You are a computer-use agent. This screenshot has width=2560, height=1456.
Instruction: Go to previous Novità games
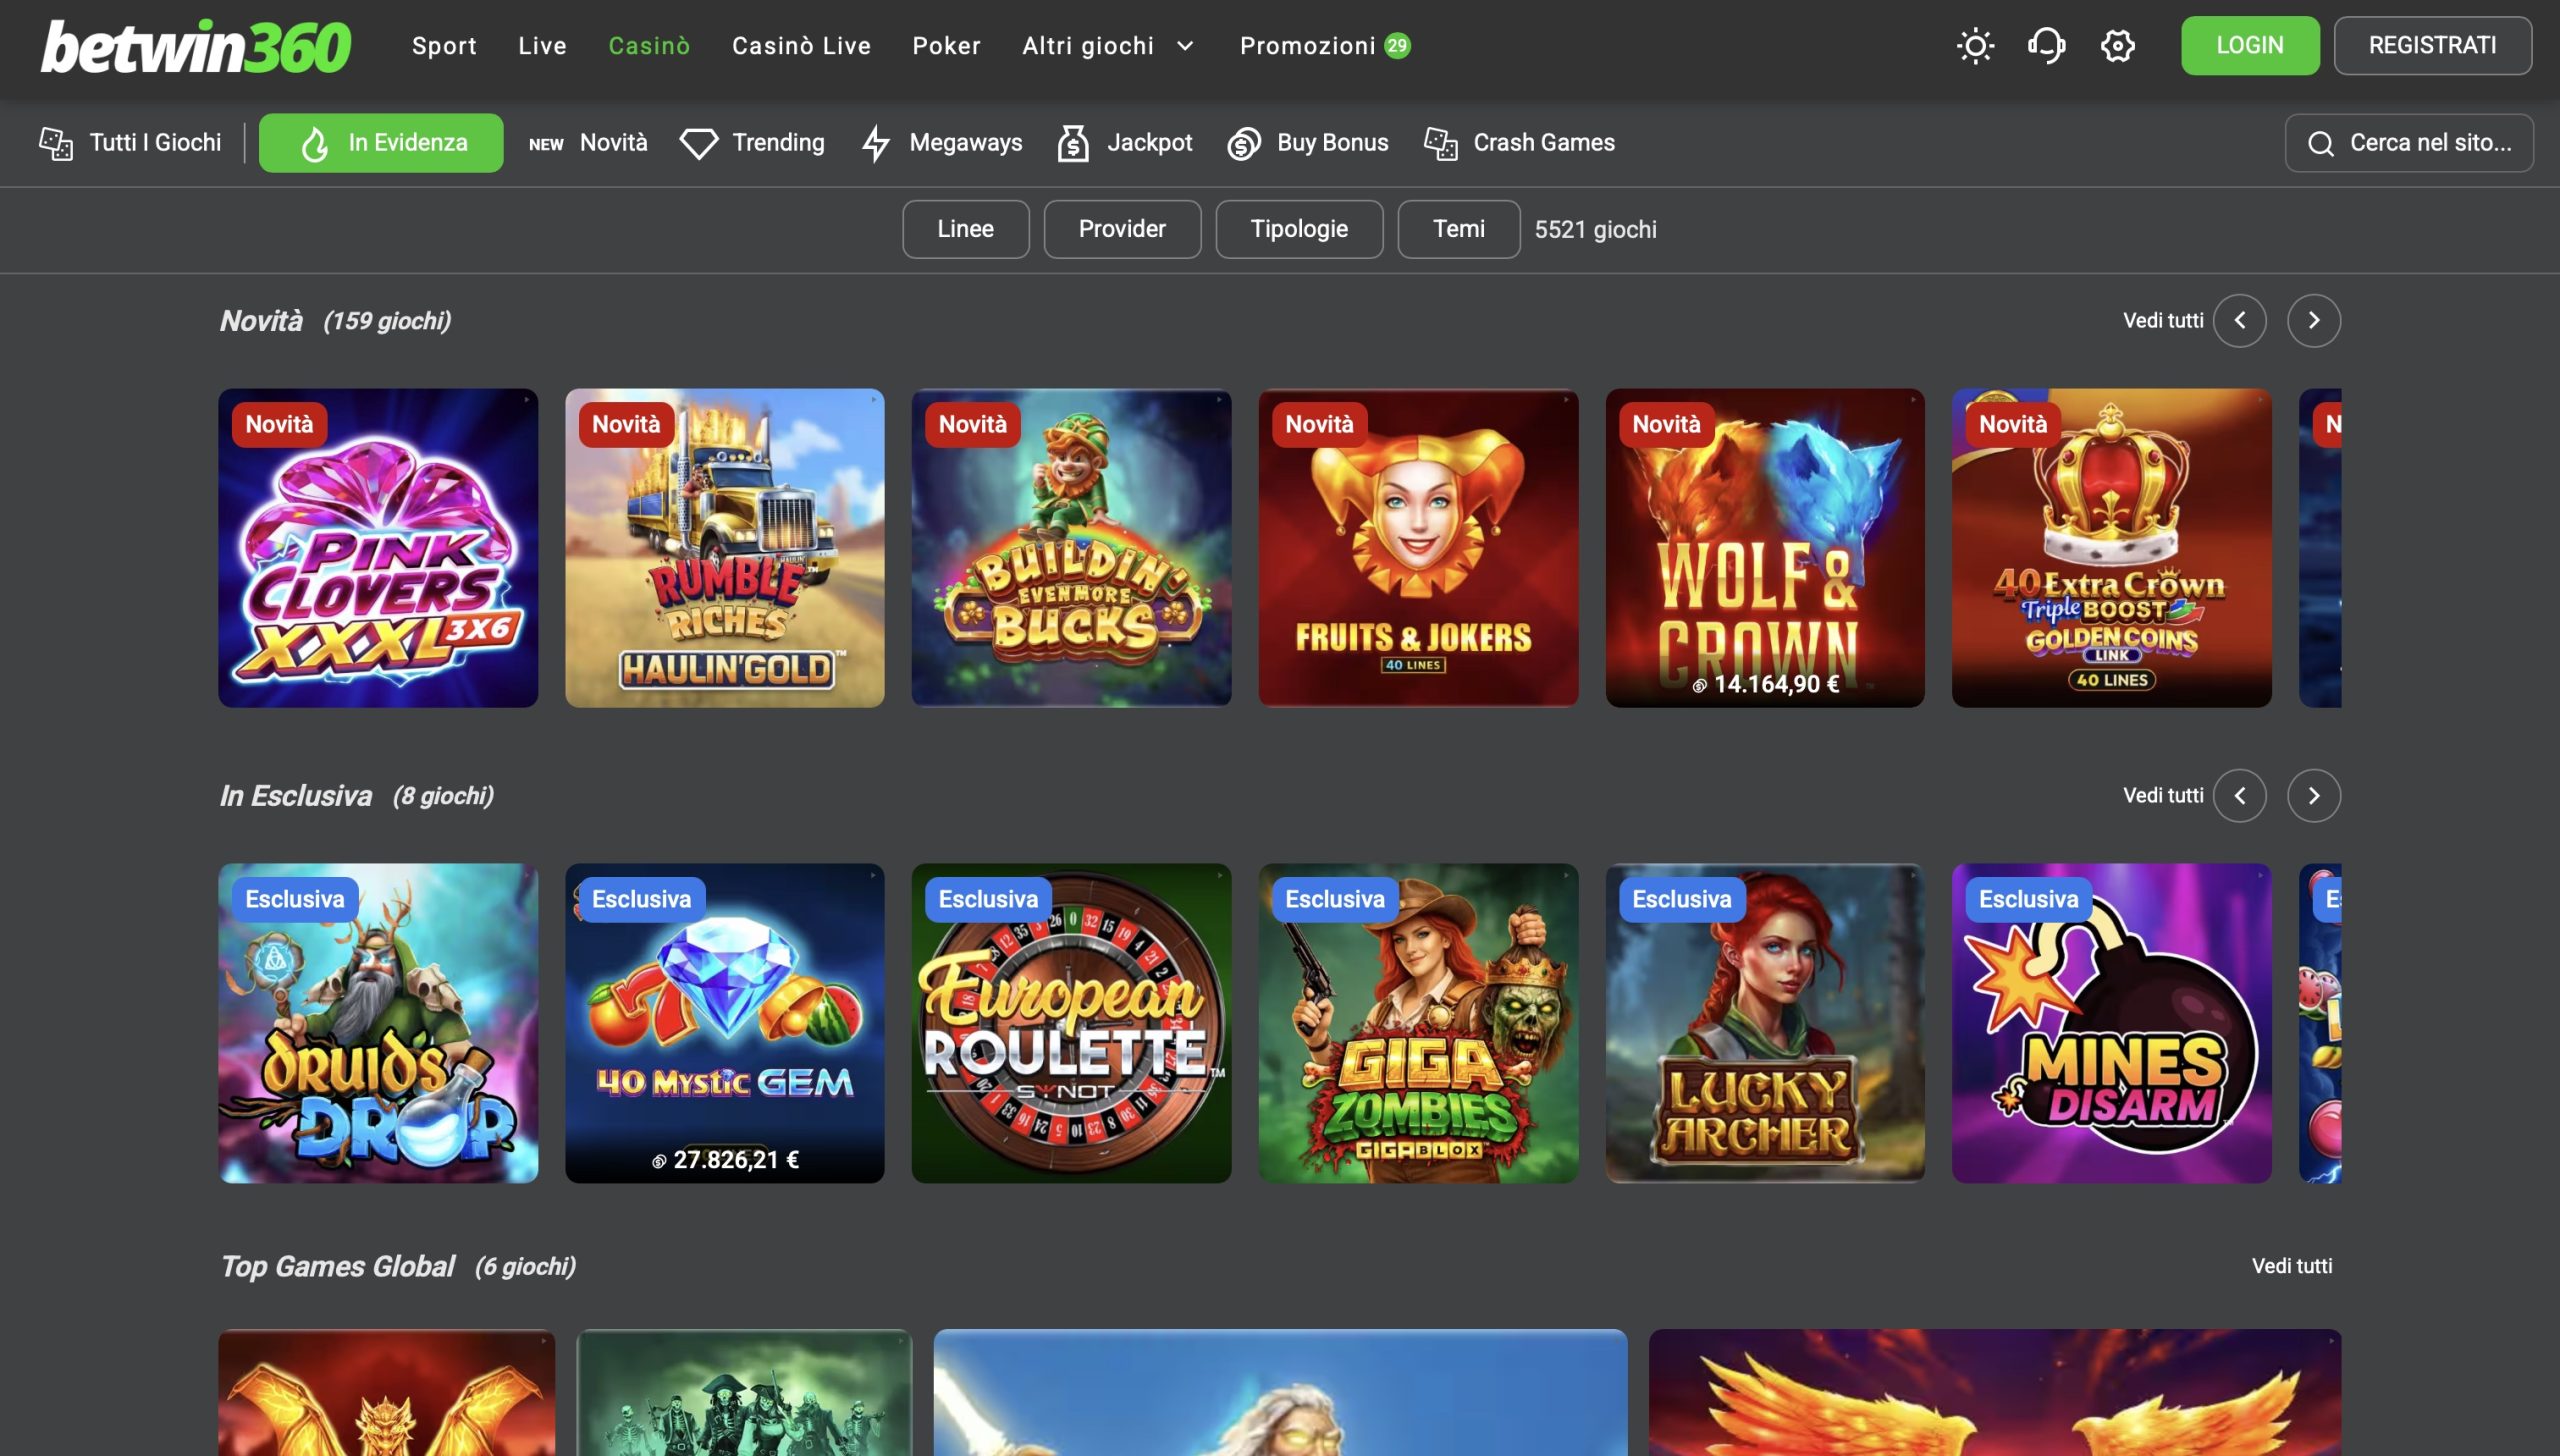click(x=2240, y=321)
